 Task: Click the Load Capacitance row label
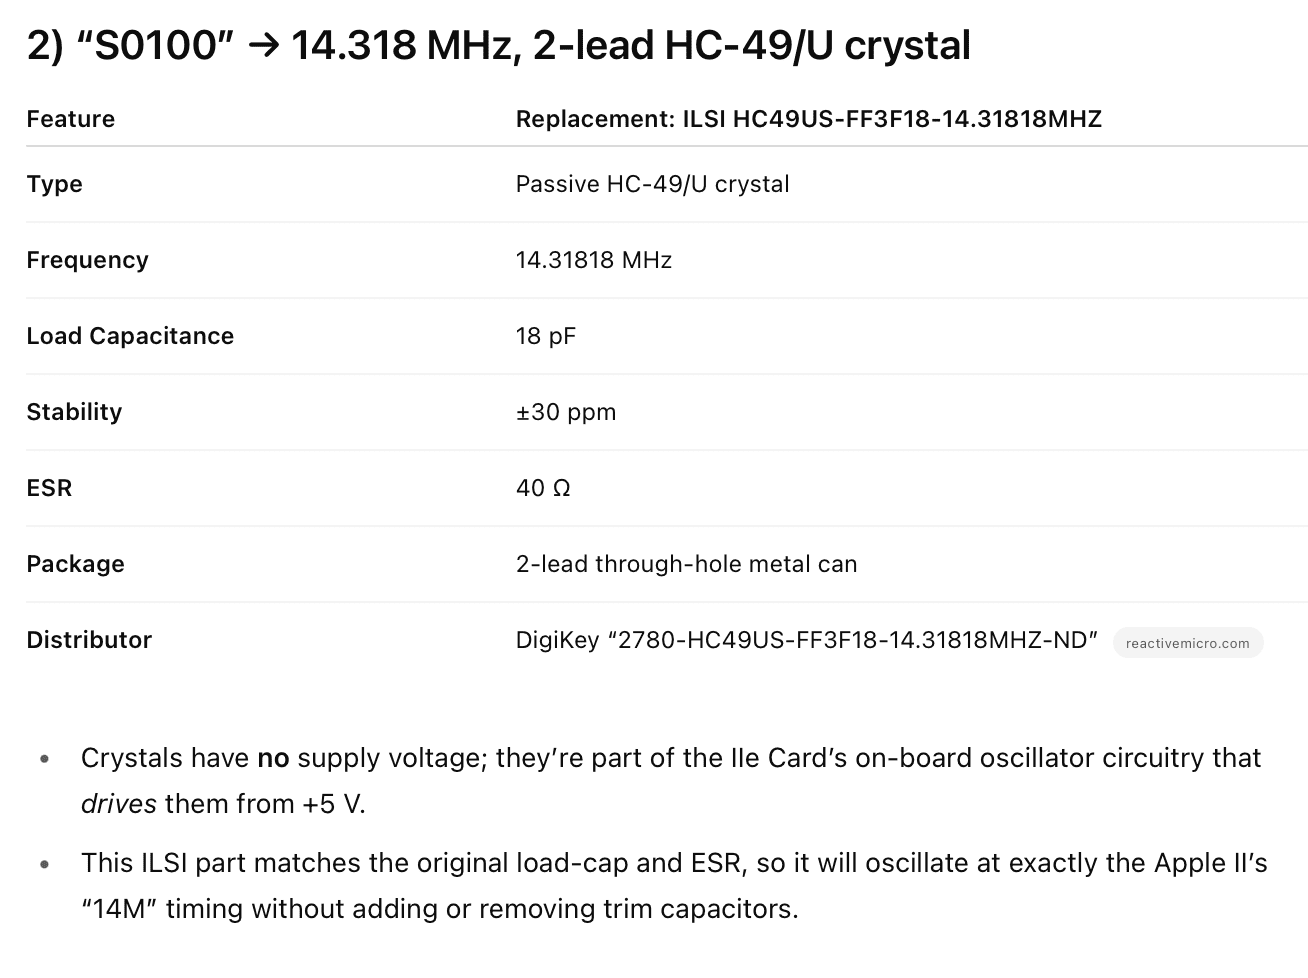(130, 336)
